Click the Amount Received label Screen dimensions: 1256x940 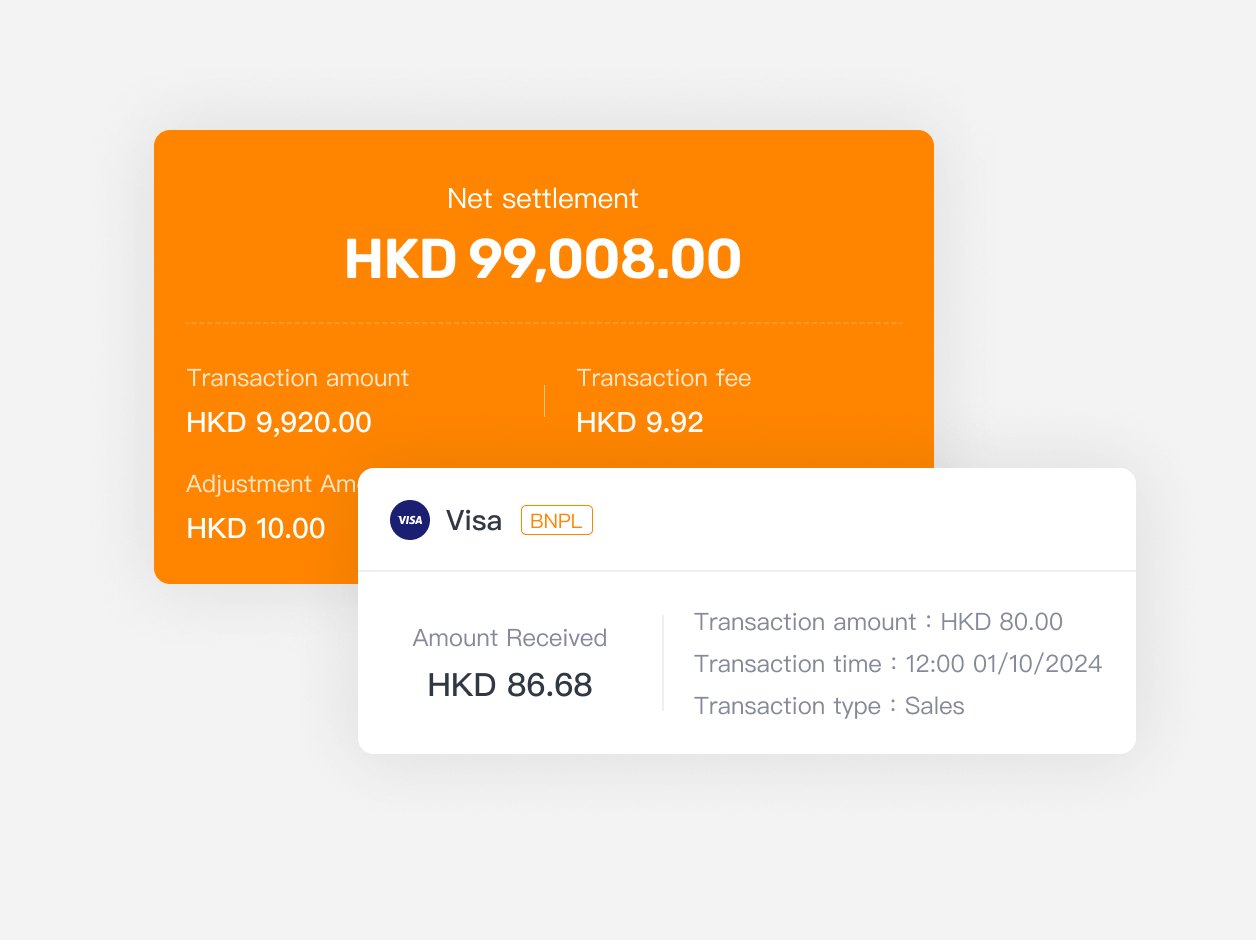click(x=510, y=638)
